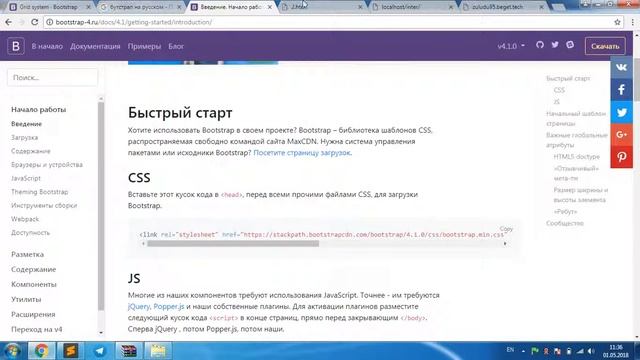Click EN language indicator in tray
This screenshot has height=360, width=640.
click(510, 350)
